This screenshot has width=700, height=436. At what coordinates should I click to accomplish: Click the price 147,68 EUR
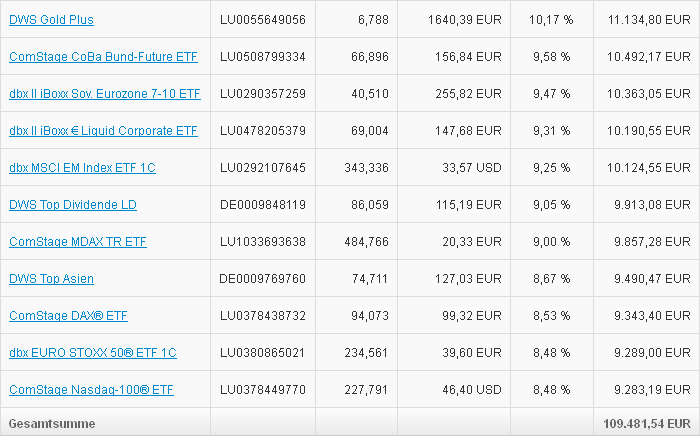pos(468,131)
